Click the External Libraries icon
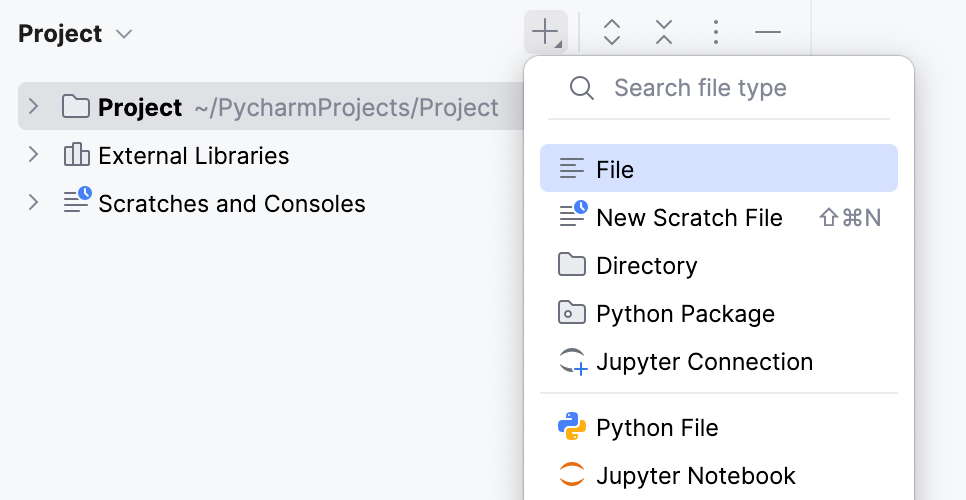Screen dimensions: 966x500 tap(76, 156)
